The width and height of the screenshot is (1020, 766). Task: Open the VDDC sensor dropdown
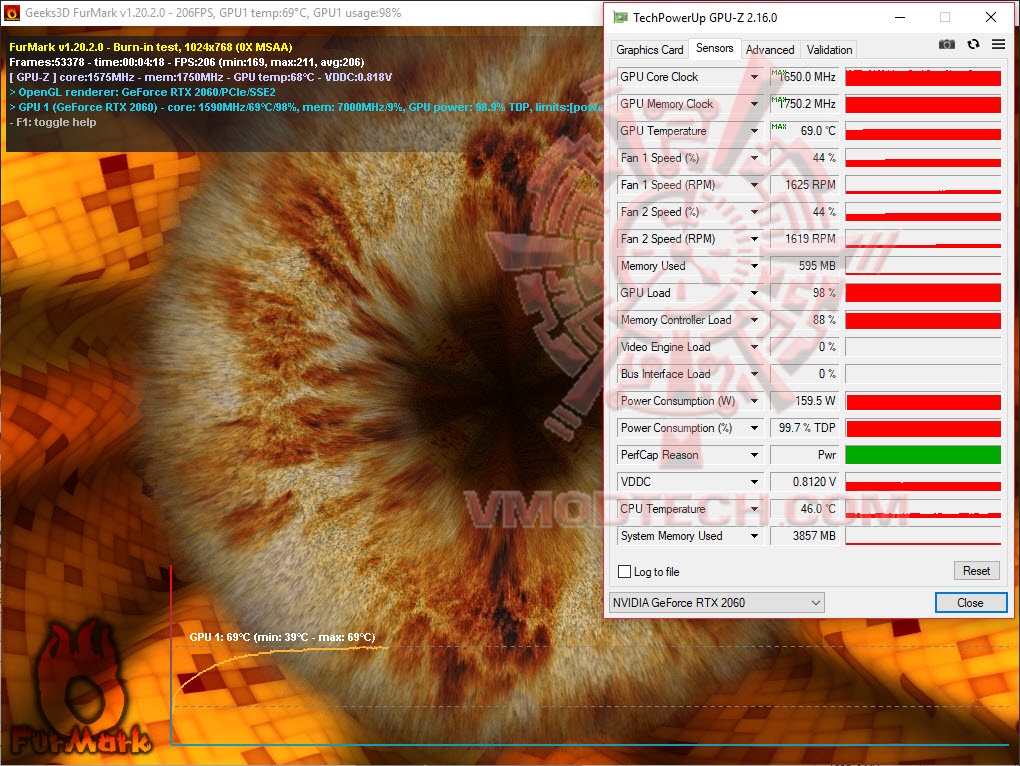click(x=755, y=482)
